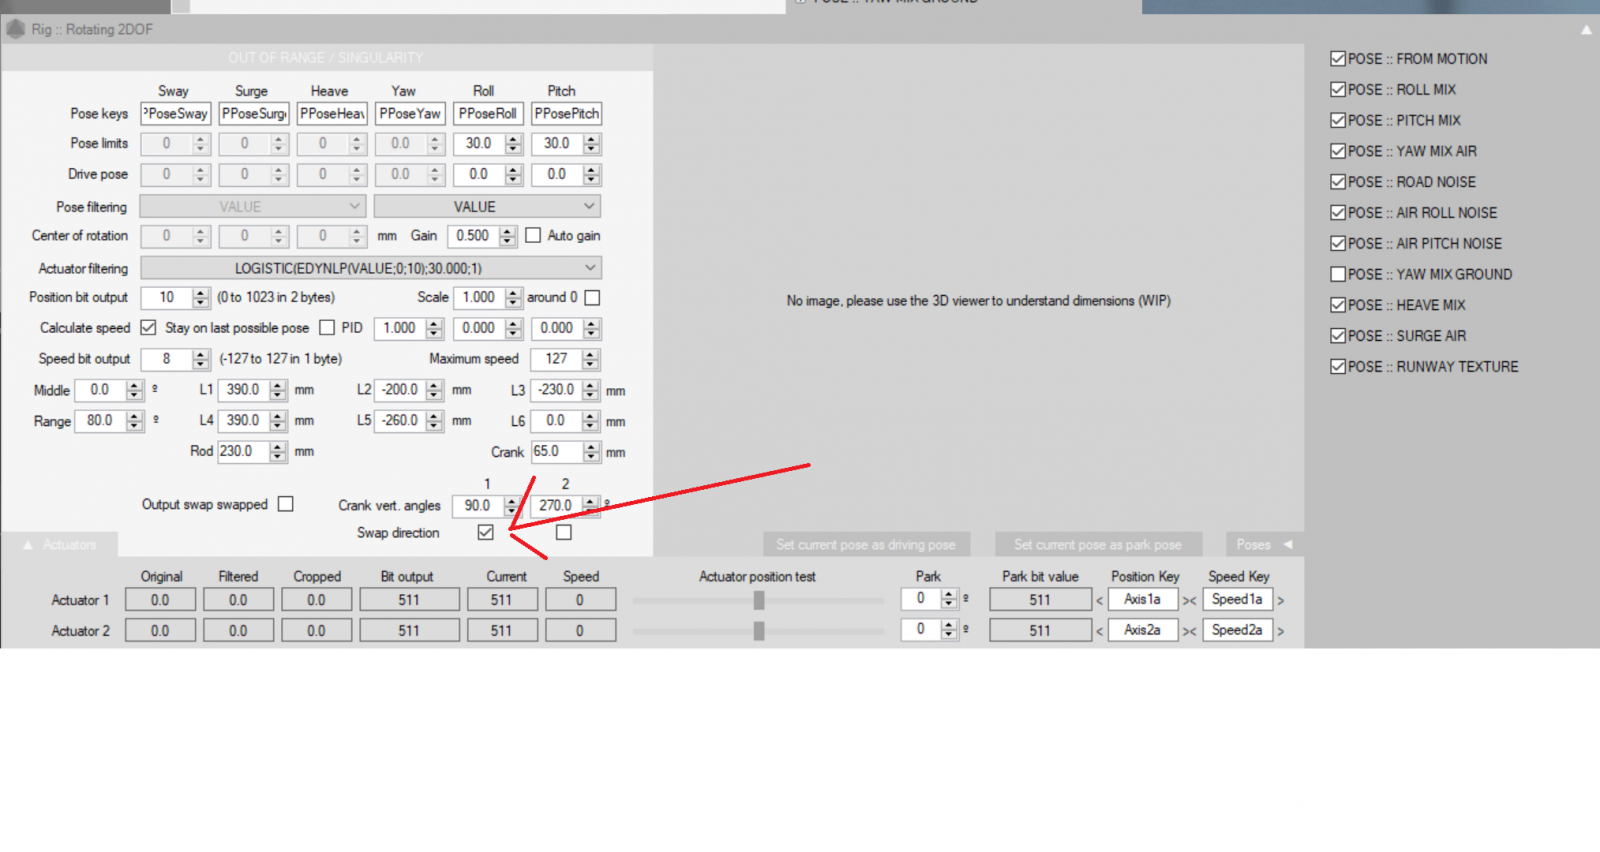Screen dimensions: 1600x852
Task: Check the Output swap swapped box
Action: (x=286, y=504)
